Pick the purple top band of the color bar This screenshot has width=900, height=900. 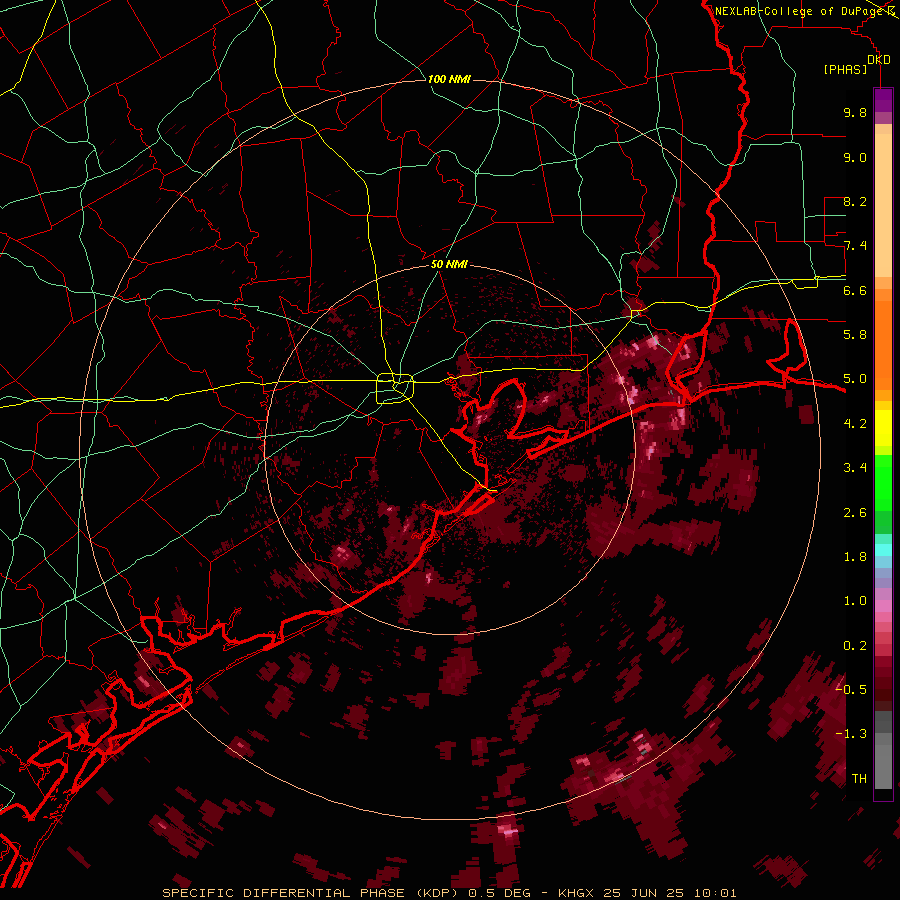click(x=883, y=100)
